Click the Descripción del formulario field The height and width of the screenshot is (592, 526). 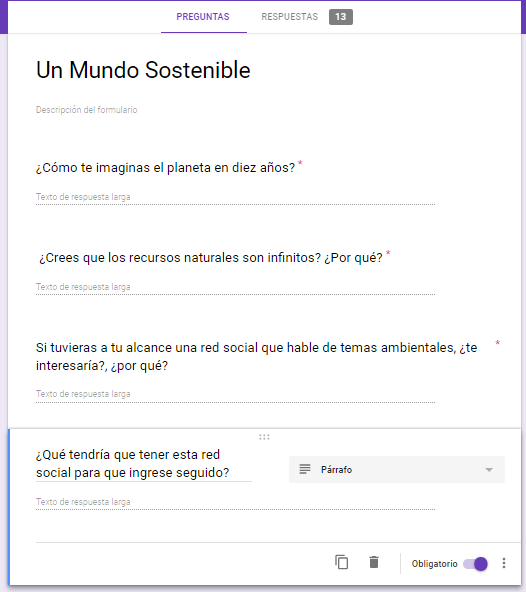[x=86, y=109]
